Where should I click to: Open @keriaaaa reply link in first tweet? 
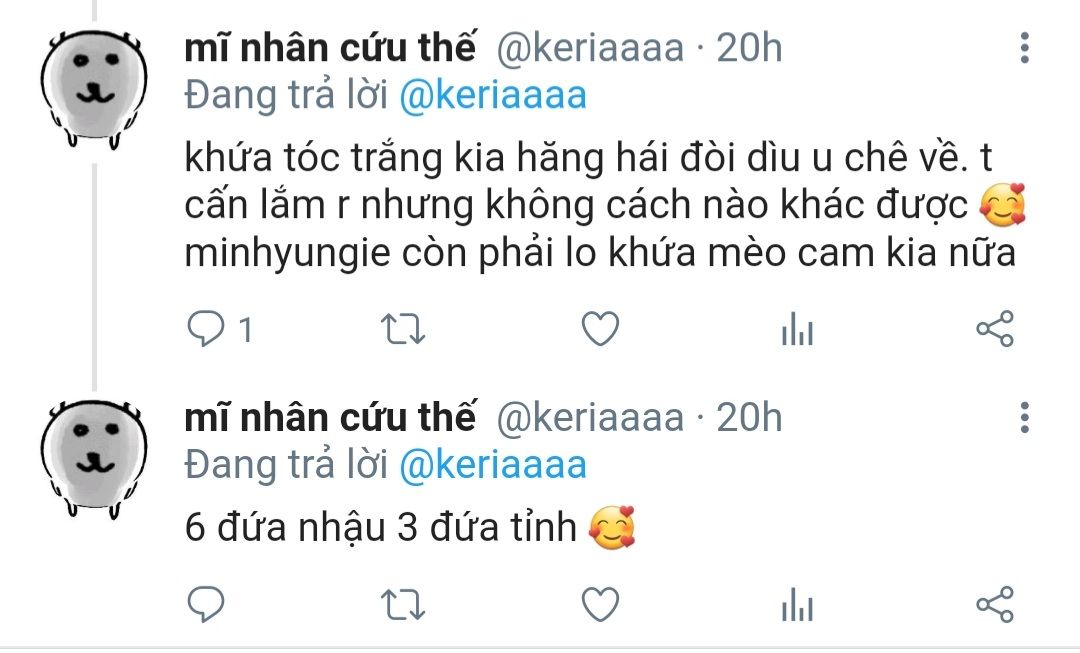tap(493, 95)
